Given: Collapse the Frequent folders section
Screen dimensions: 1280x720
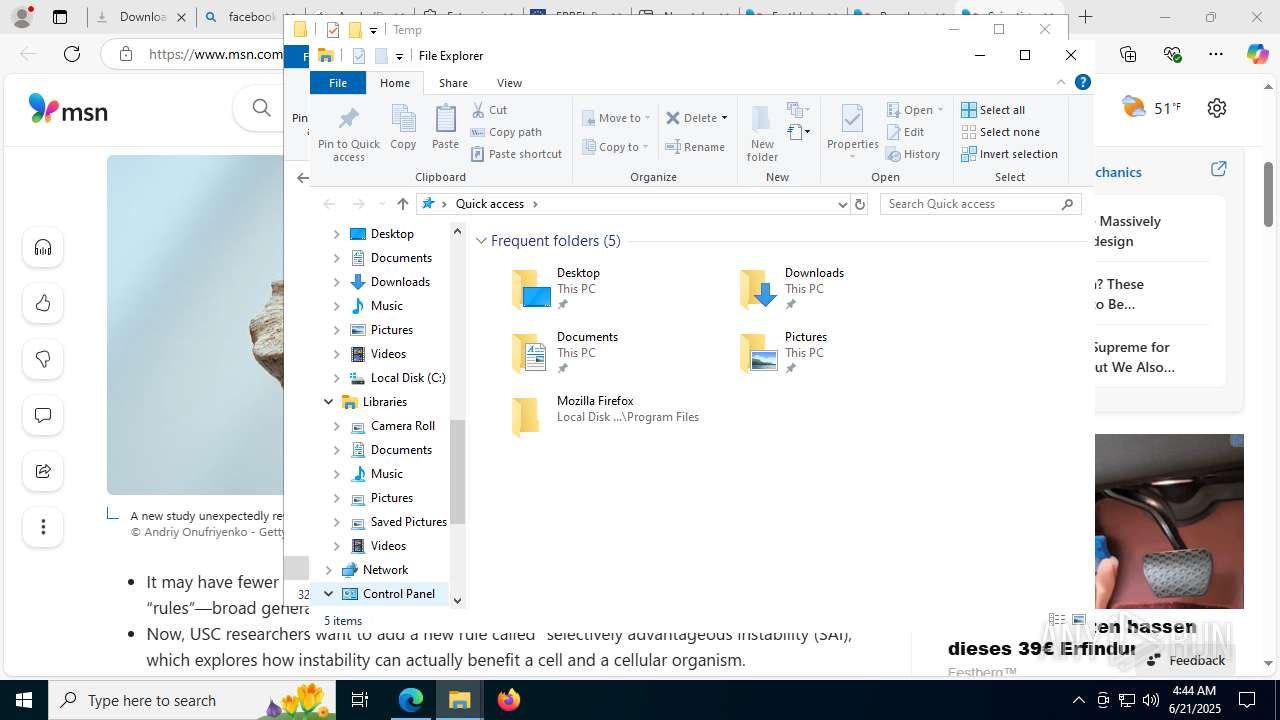Looking at the screenshot, I should [x=482, y=241].
